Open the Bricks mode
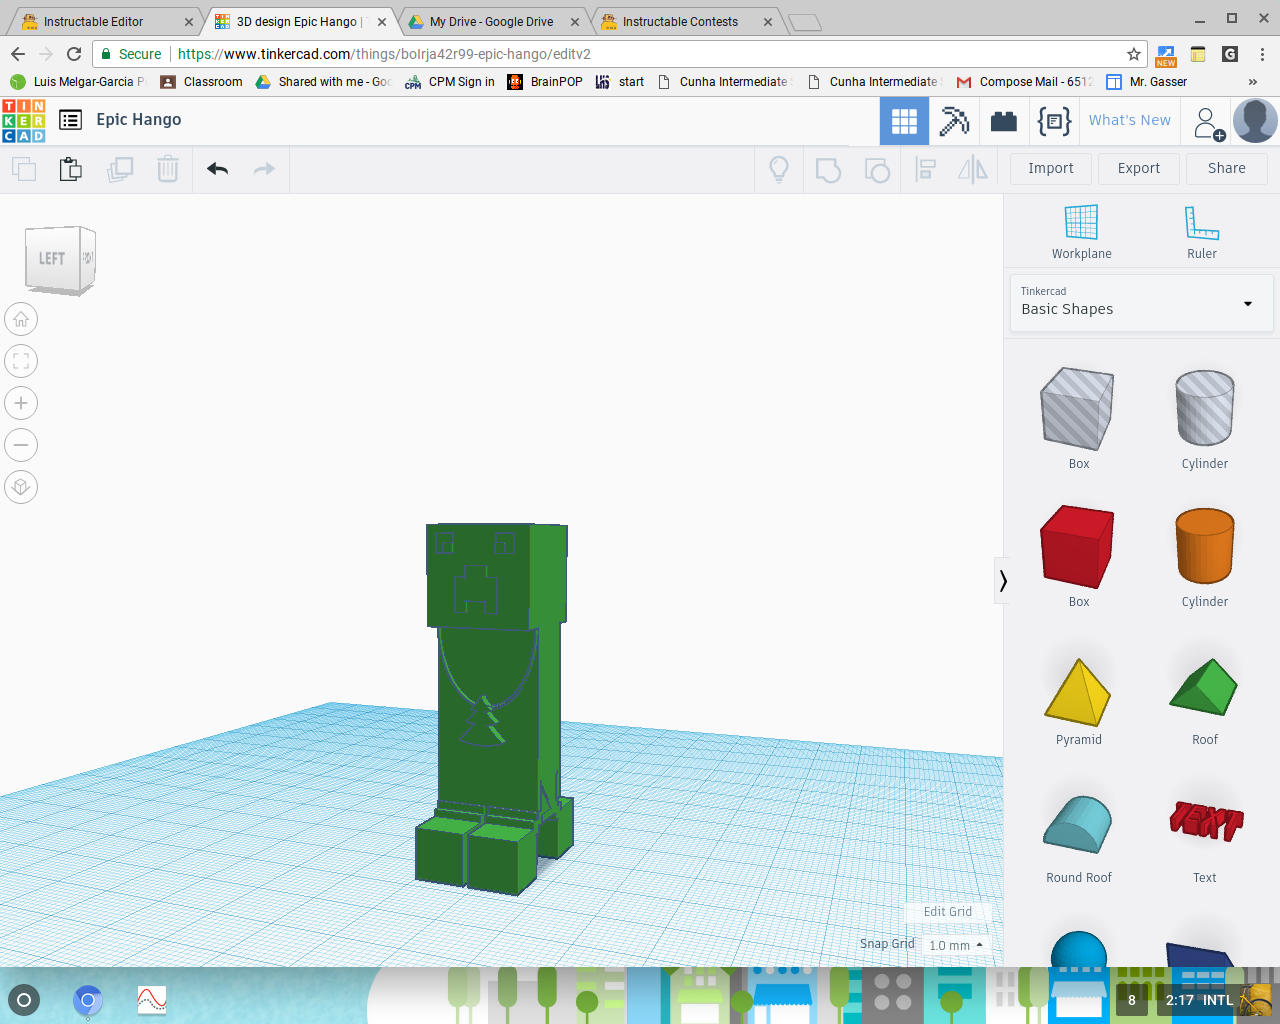Image resolution: width=1280 pixels, height=1024 pixels. point(1004,121)
